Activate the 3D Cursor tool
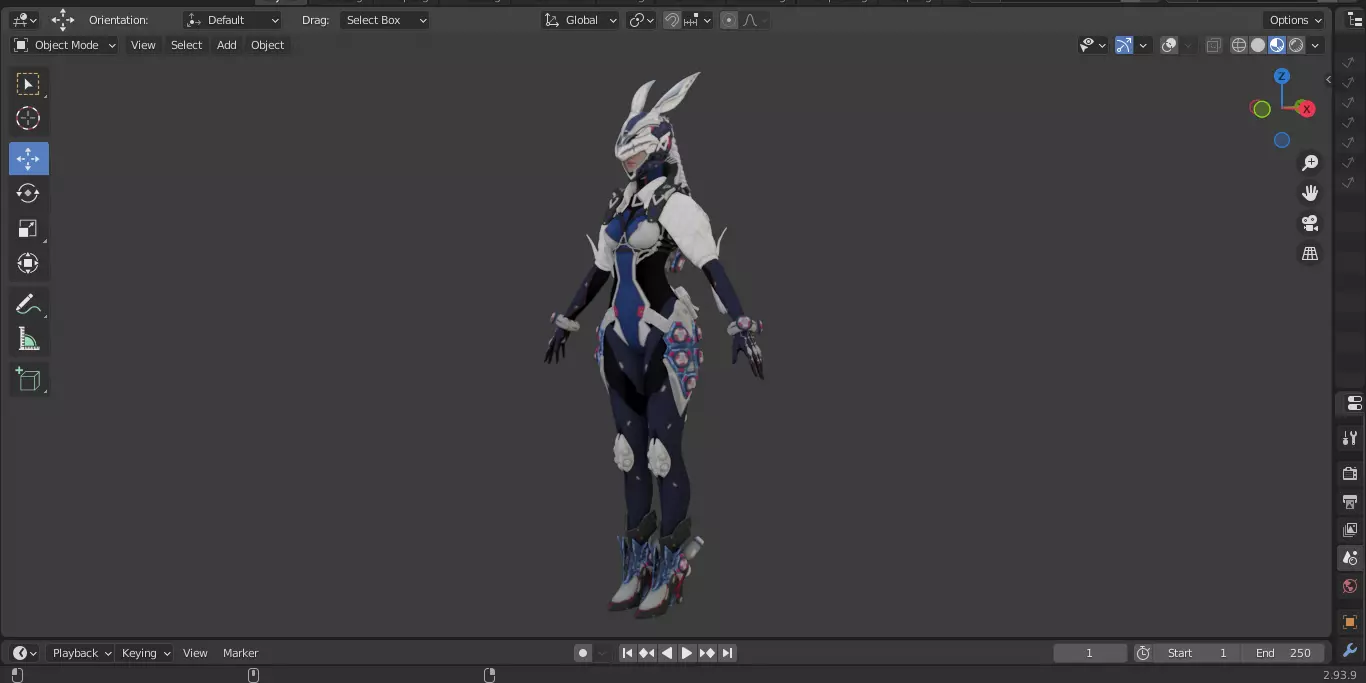Image resolution: width=1366 pixels, height=683 pixels. pos(28,118)
